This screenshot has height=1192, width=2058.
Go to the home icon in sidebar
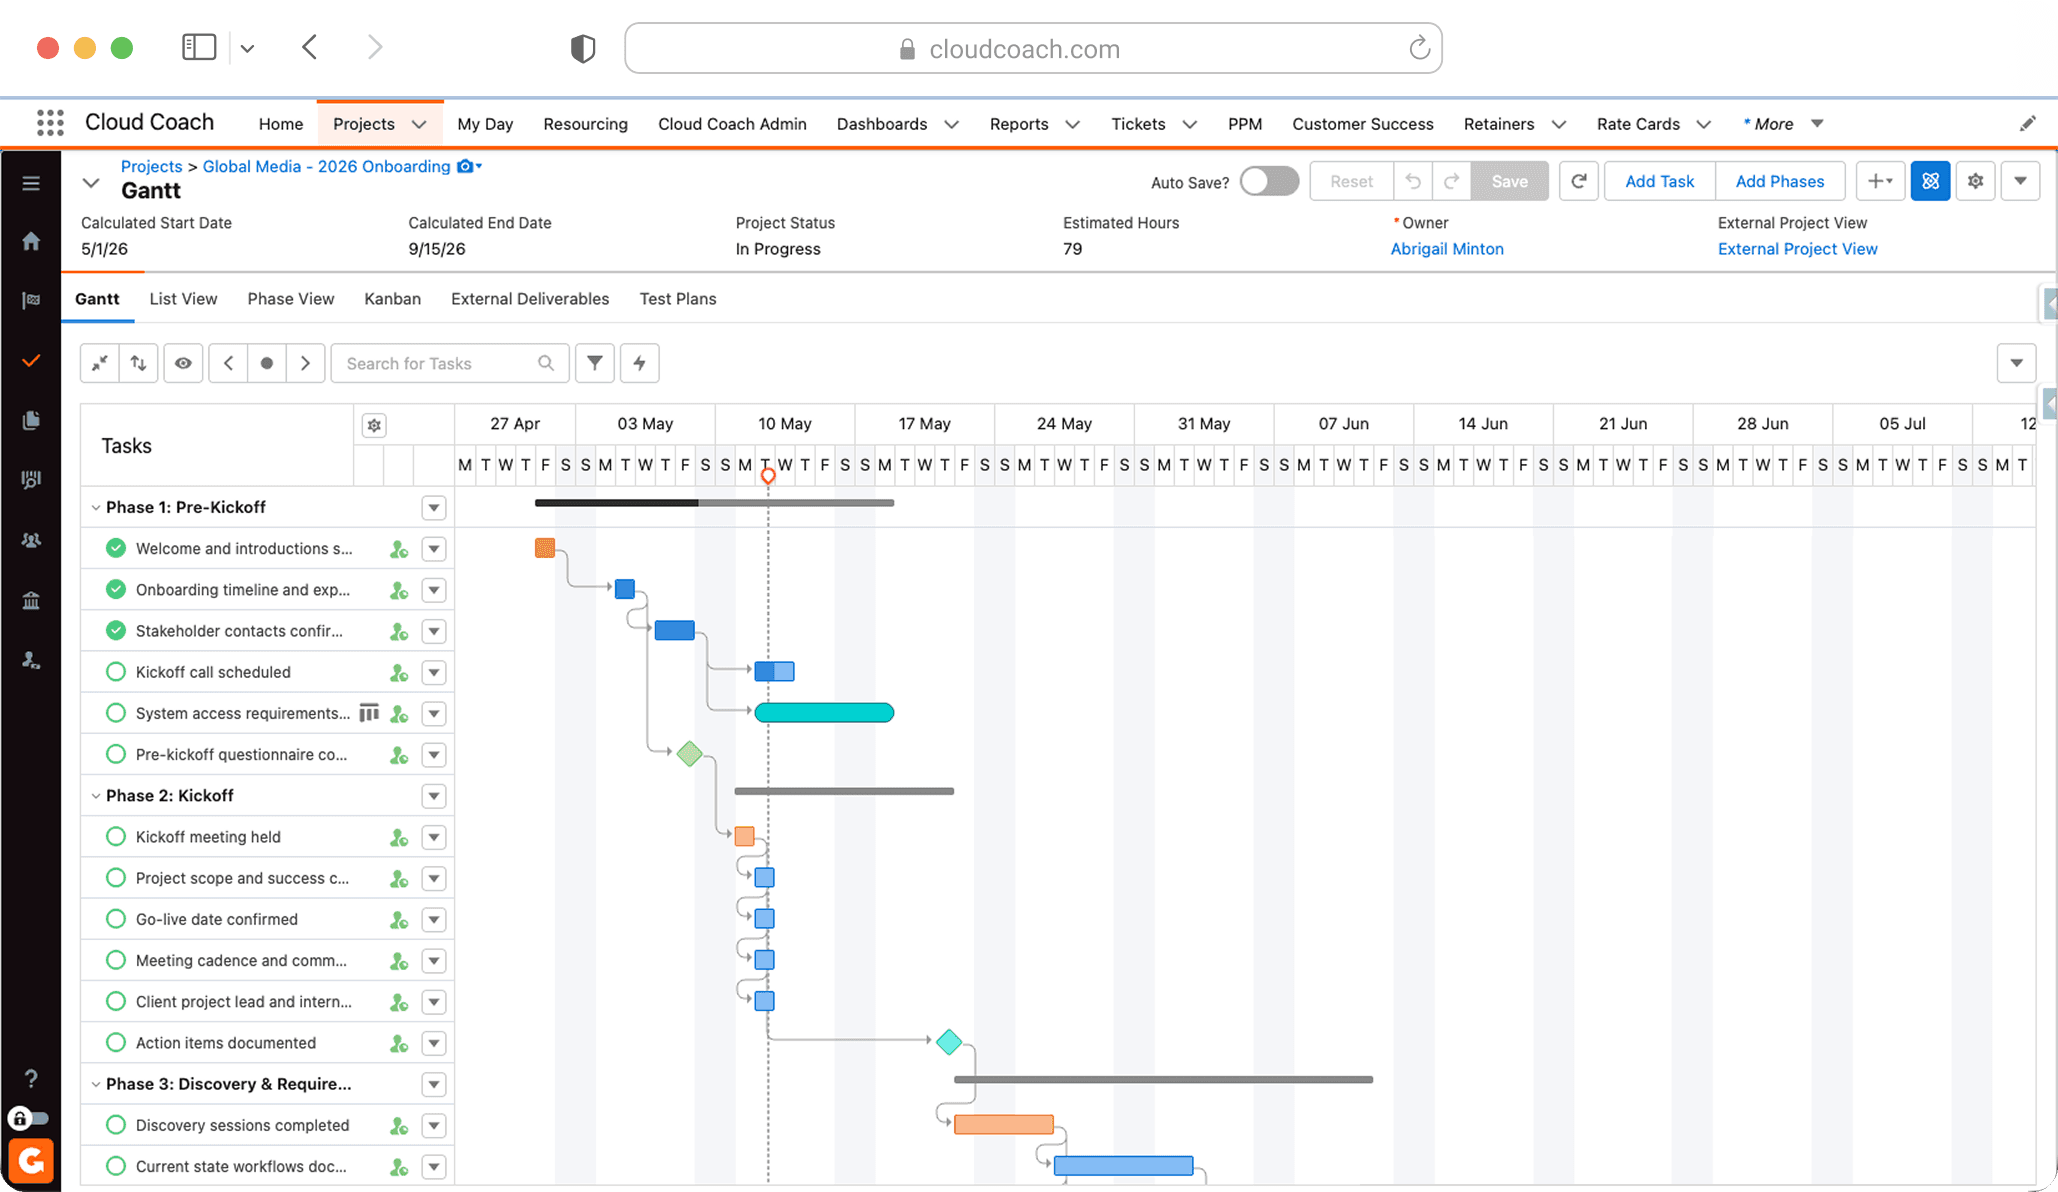31,241
